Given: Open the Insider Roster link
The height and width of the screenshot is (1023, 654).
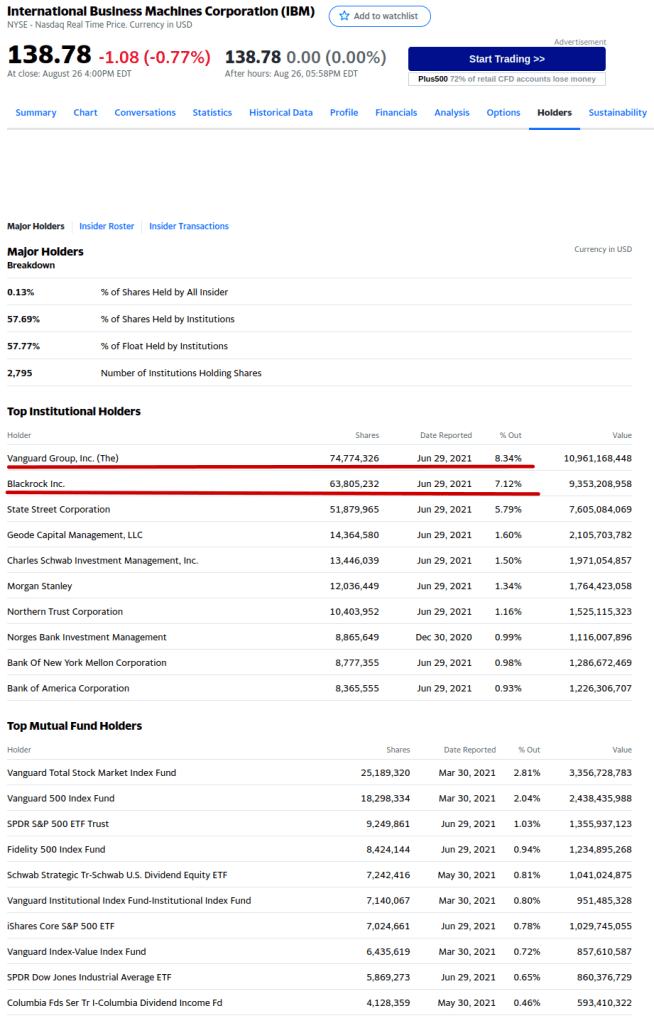Looking at the screenshot, I should [107, 226].
